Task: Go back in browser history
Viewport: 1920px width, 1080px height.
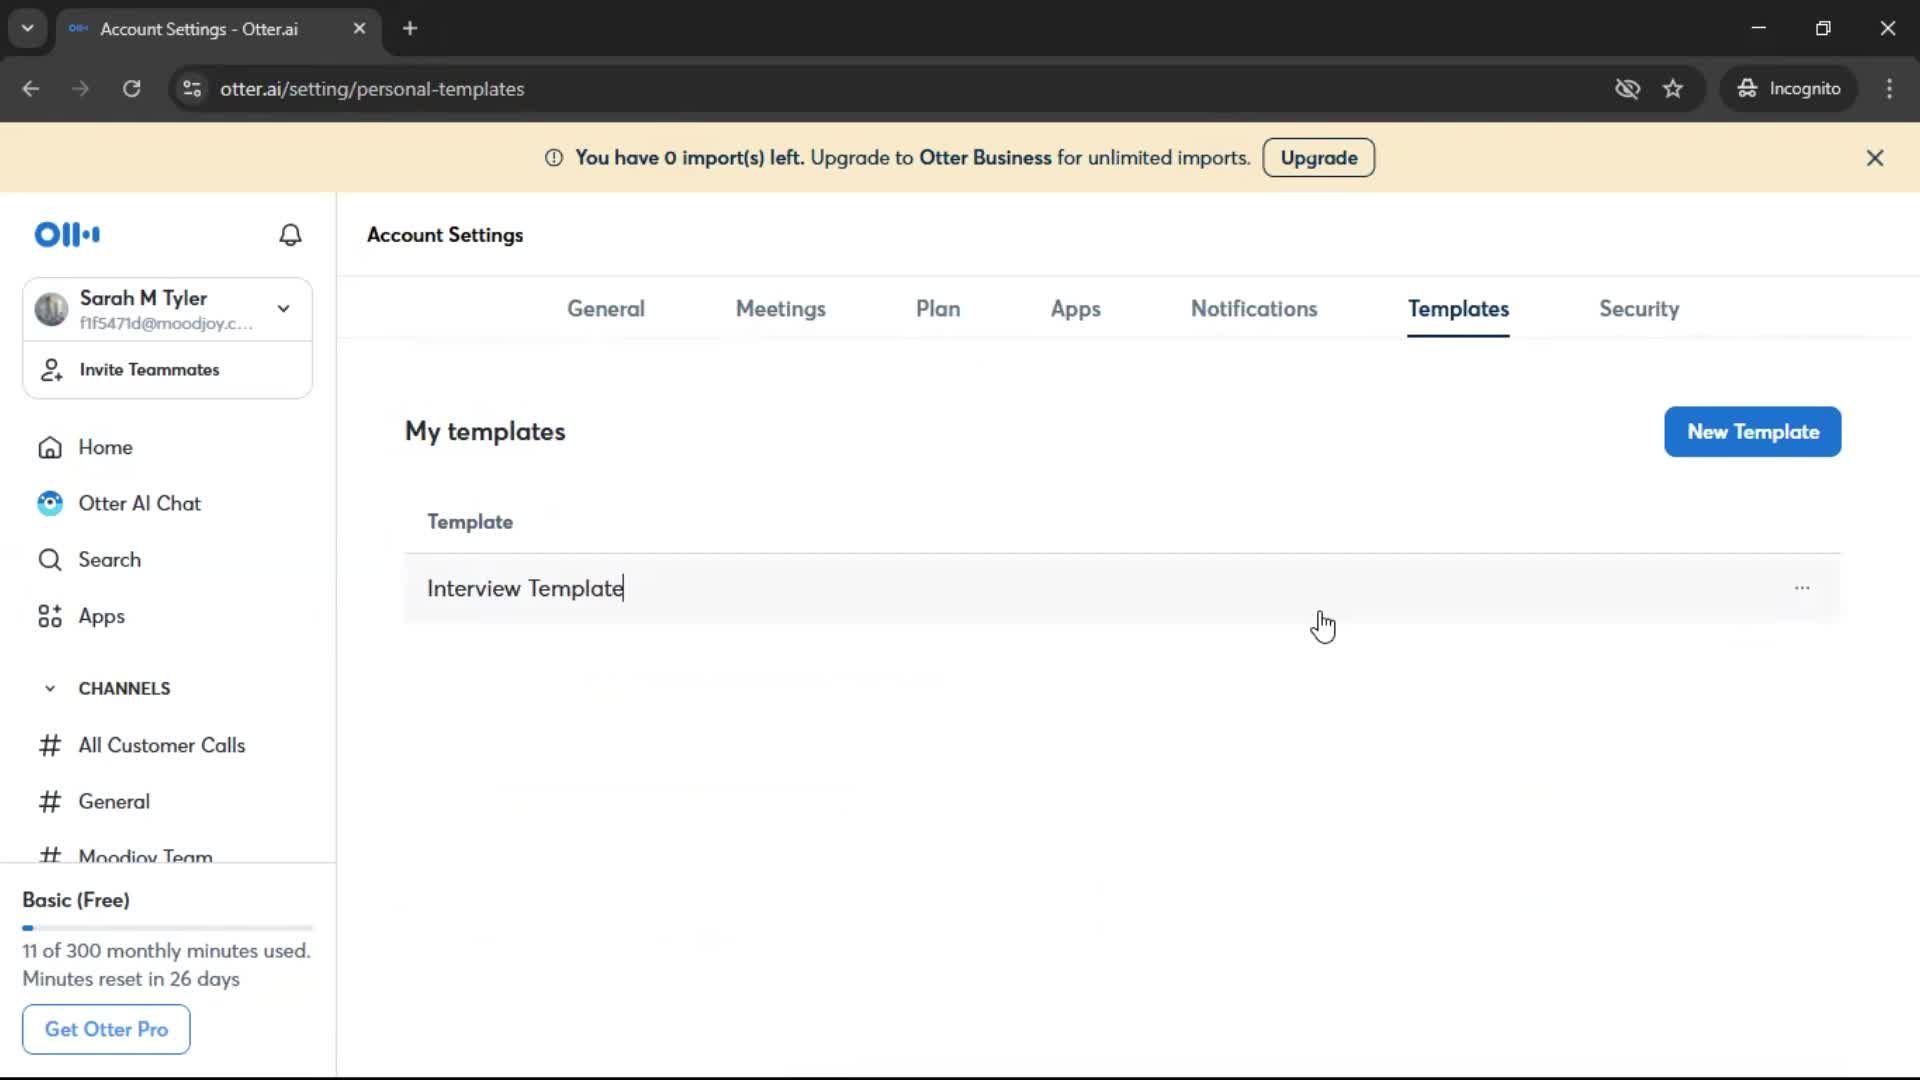Action: tap(31, 89)
